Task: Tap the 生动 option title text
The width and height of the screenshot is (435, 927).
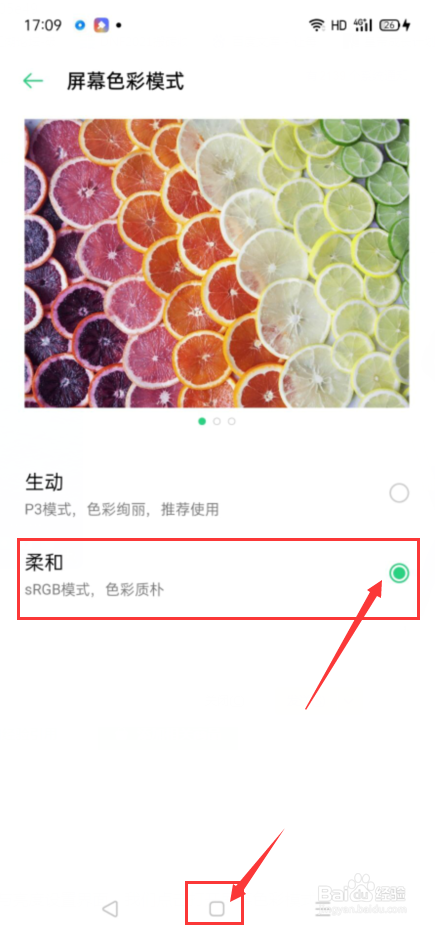Action: pos(44,482)
